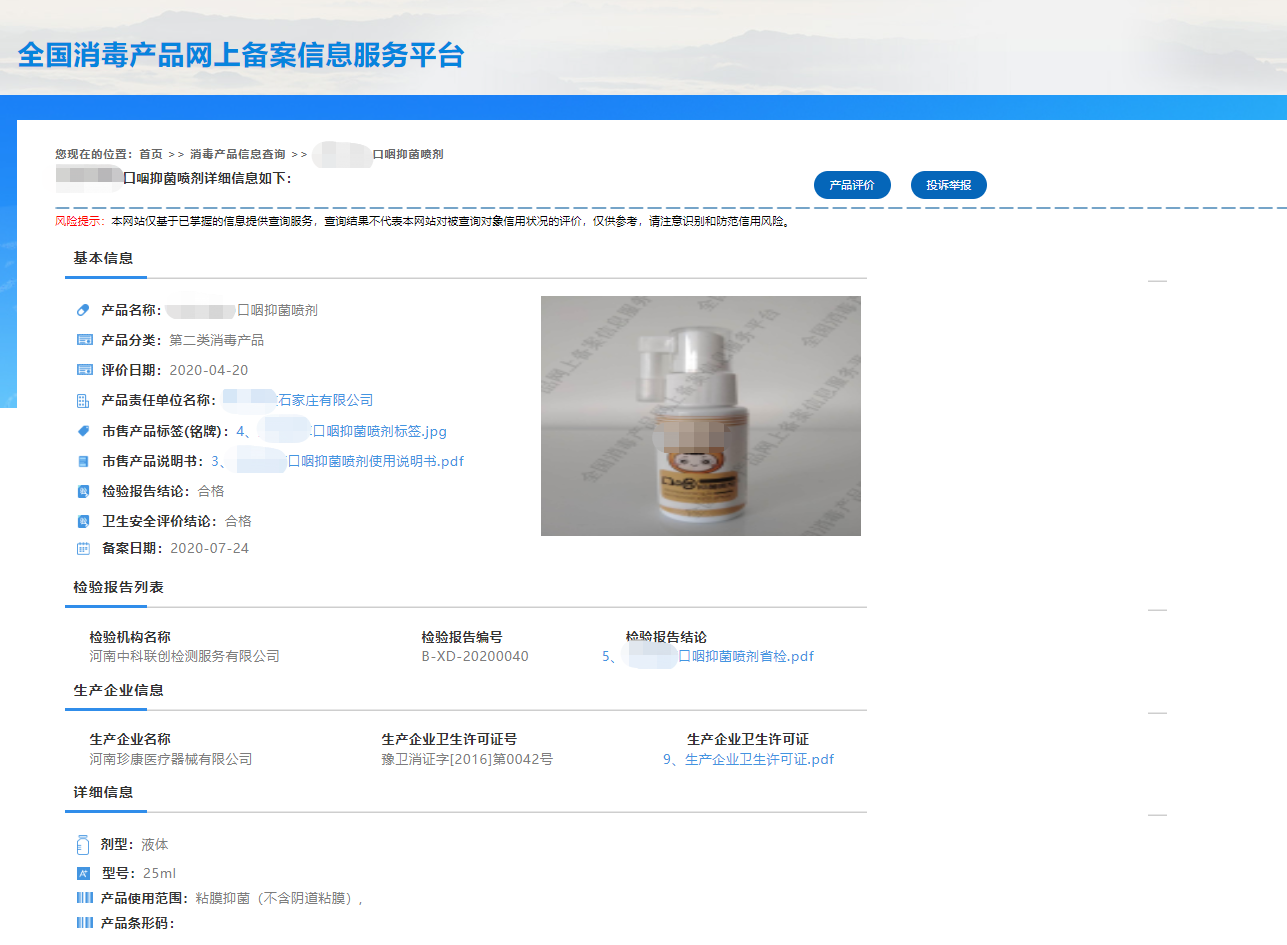Image resolution: width=1287 pixels, height=945 pixels.
Task: Click the spray bottle product photo
Action: pyautogui.click(x=700, y=416)
